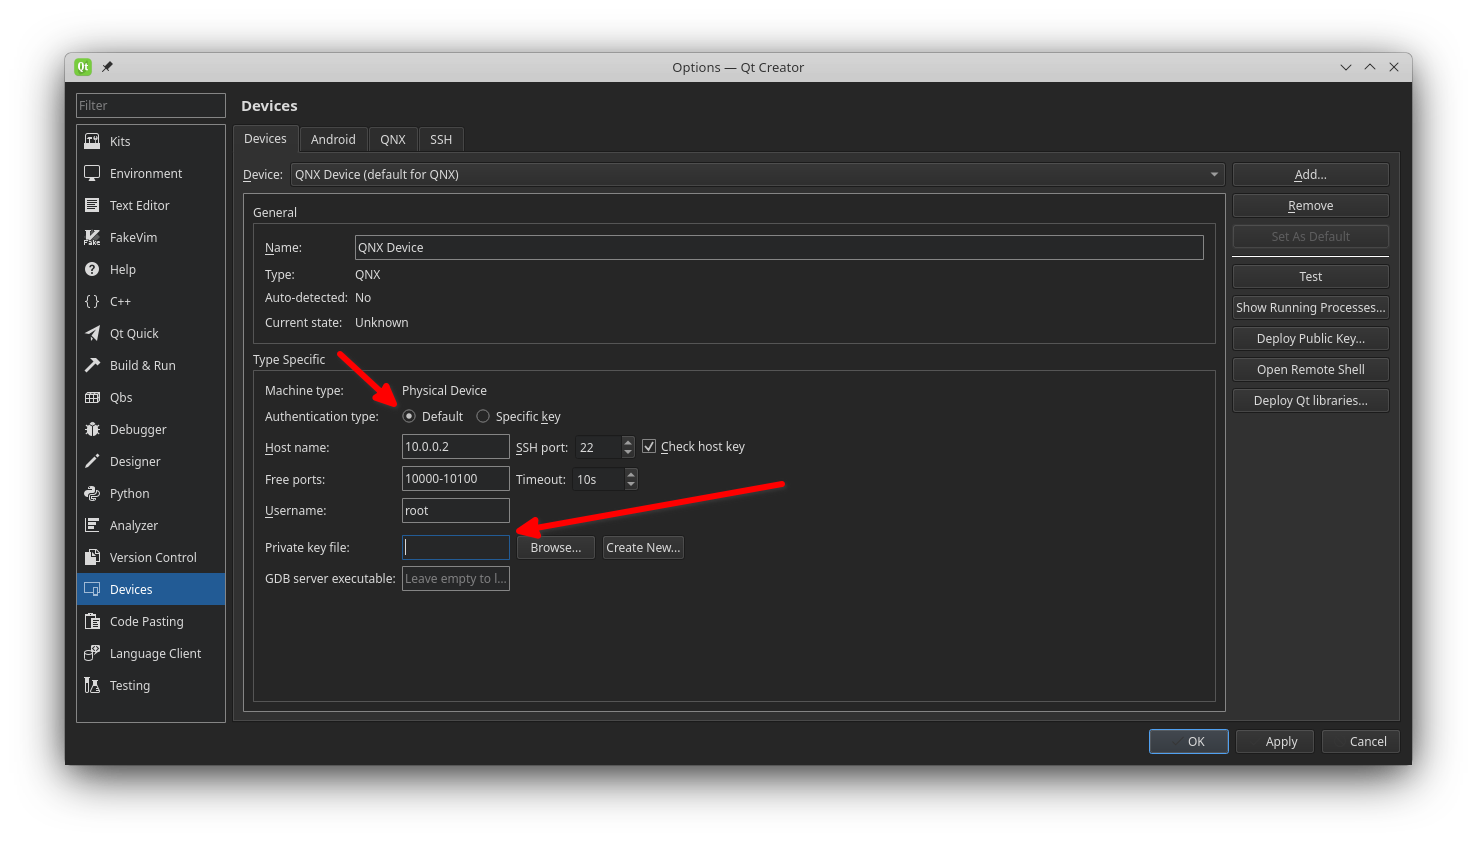Image resolution: width=1477 pixels, height=842 pixels.
Task: Decrease the Timeout value
Action: (x=631, y=484)
